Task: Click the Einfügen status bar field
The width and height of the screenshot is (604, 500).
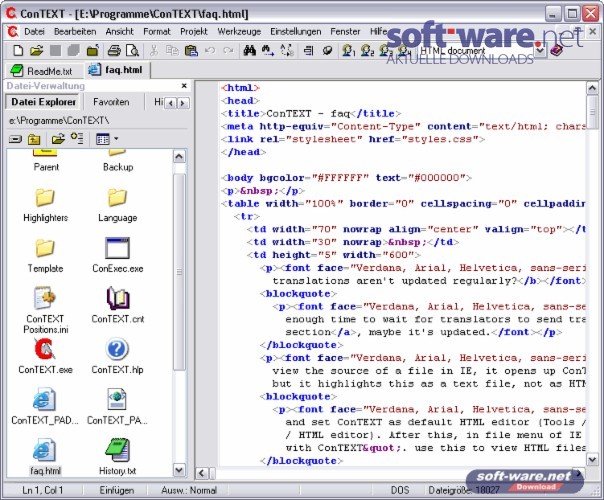Action: click(117, 490)
